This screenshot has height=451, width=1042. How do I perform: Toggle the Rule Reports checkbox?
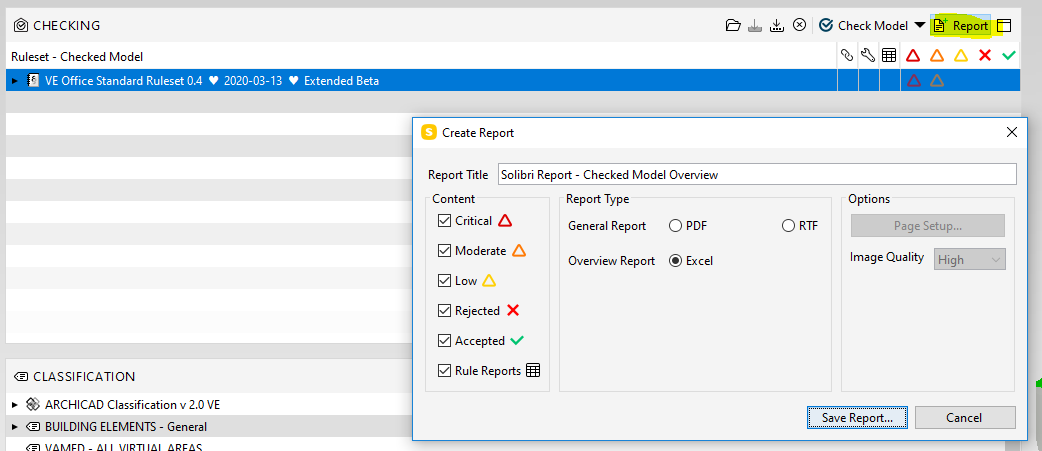click(445, 371)
